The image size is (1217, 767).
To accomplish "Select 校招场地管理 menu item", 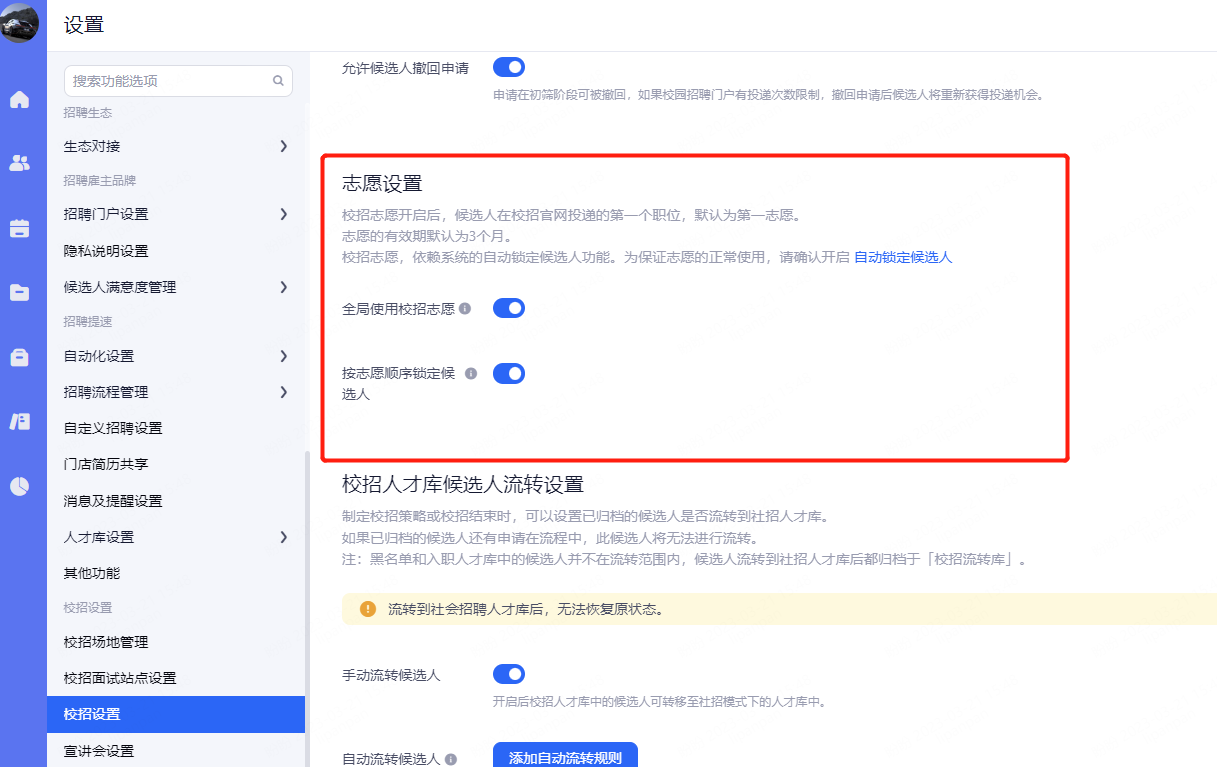I will (x=106, y=642).
